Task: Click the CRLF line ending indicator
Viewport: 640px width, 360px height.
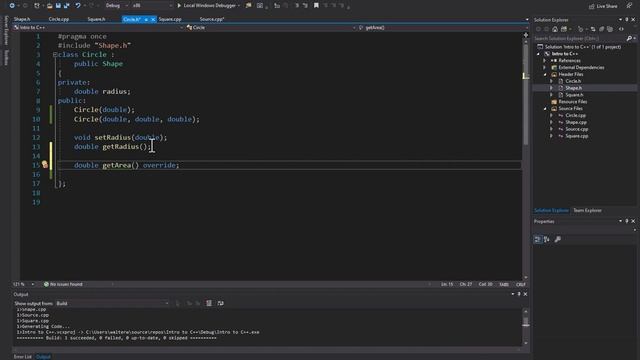Action: (x=520, y=284)
